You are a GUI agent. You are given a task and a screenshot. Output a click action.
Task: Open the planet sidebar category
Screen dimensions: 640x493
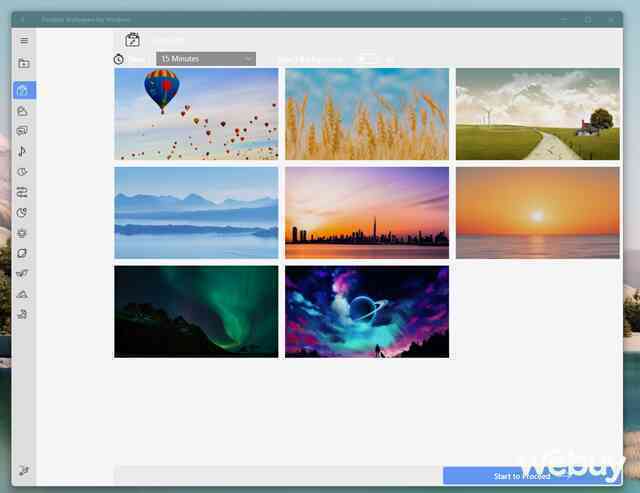pyautogui.click(x=22, y=253)
